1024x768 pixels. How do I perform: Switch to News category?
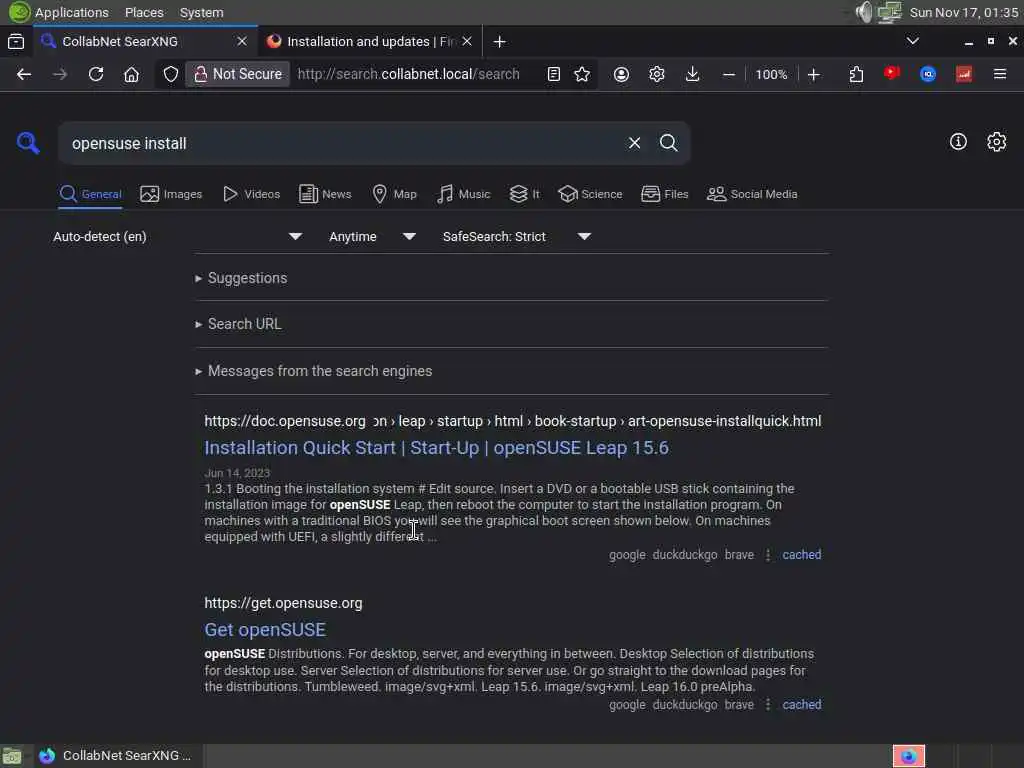tap(325, 194)
